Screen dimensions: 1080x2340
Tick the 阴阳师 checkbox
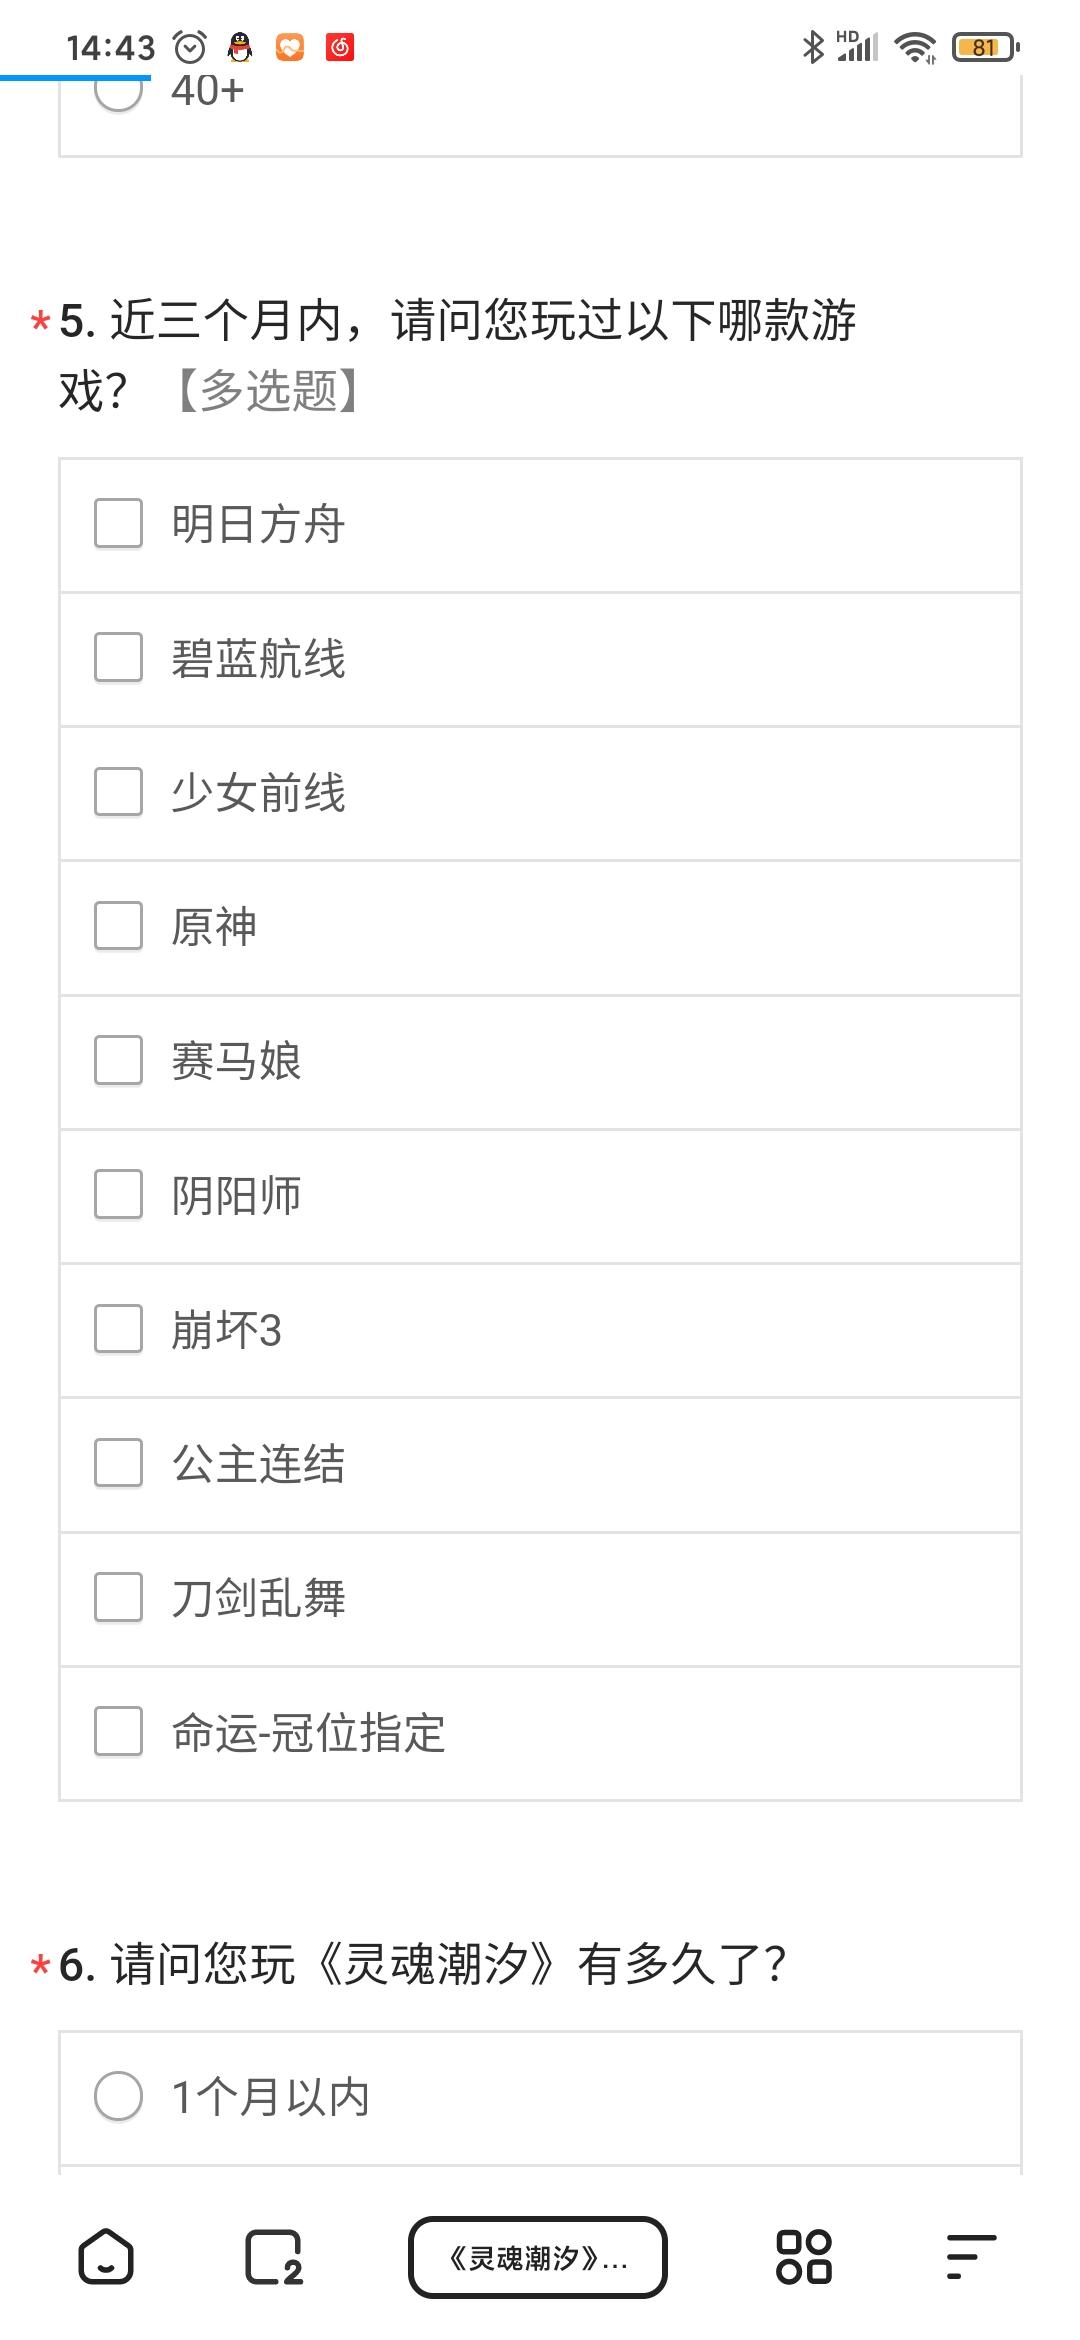pos(118,1195)
